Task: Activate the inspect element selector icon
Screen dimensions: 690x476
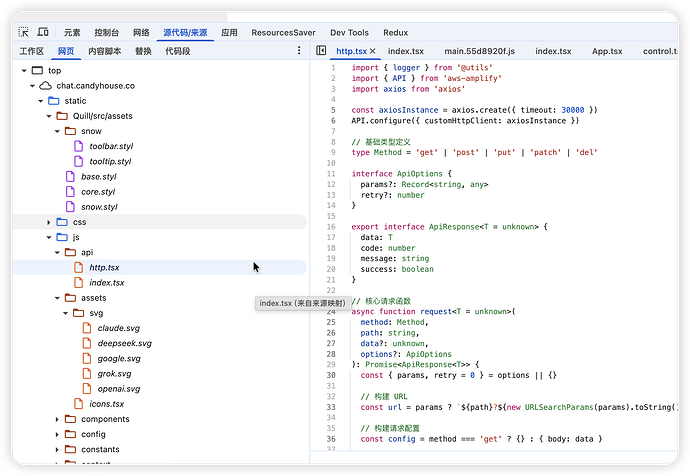Action: (23, 32)
